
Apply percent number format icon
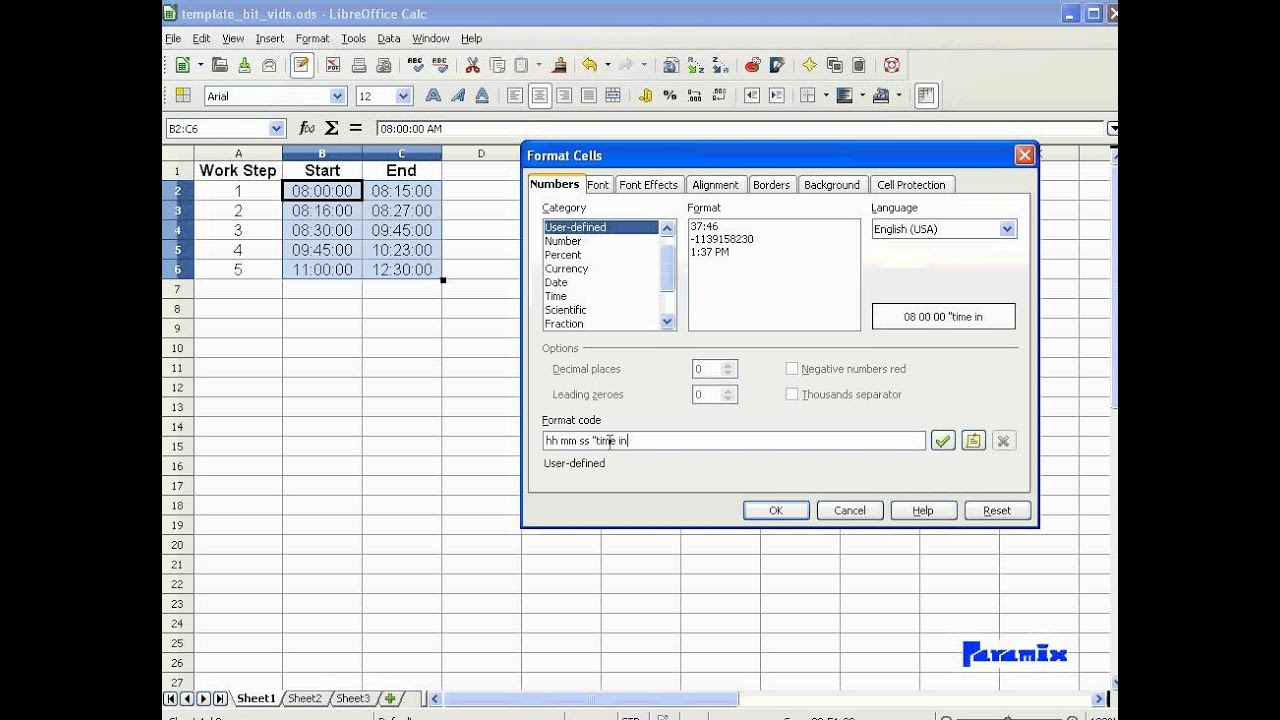(670, 95)
